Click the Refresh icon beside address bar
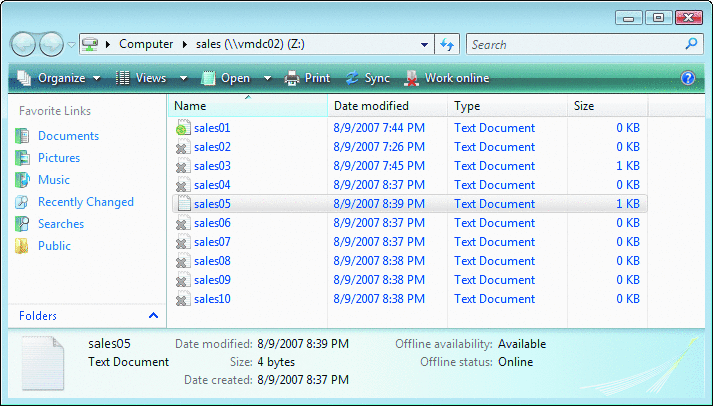713x406 pixels. coord(447,44)
